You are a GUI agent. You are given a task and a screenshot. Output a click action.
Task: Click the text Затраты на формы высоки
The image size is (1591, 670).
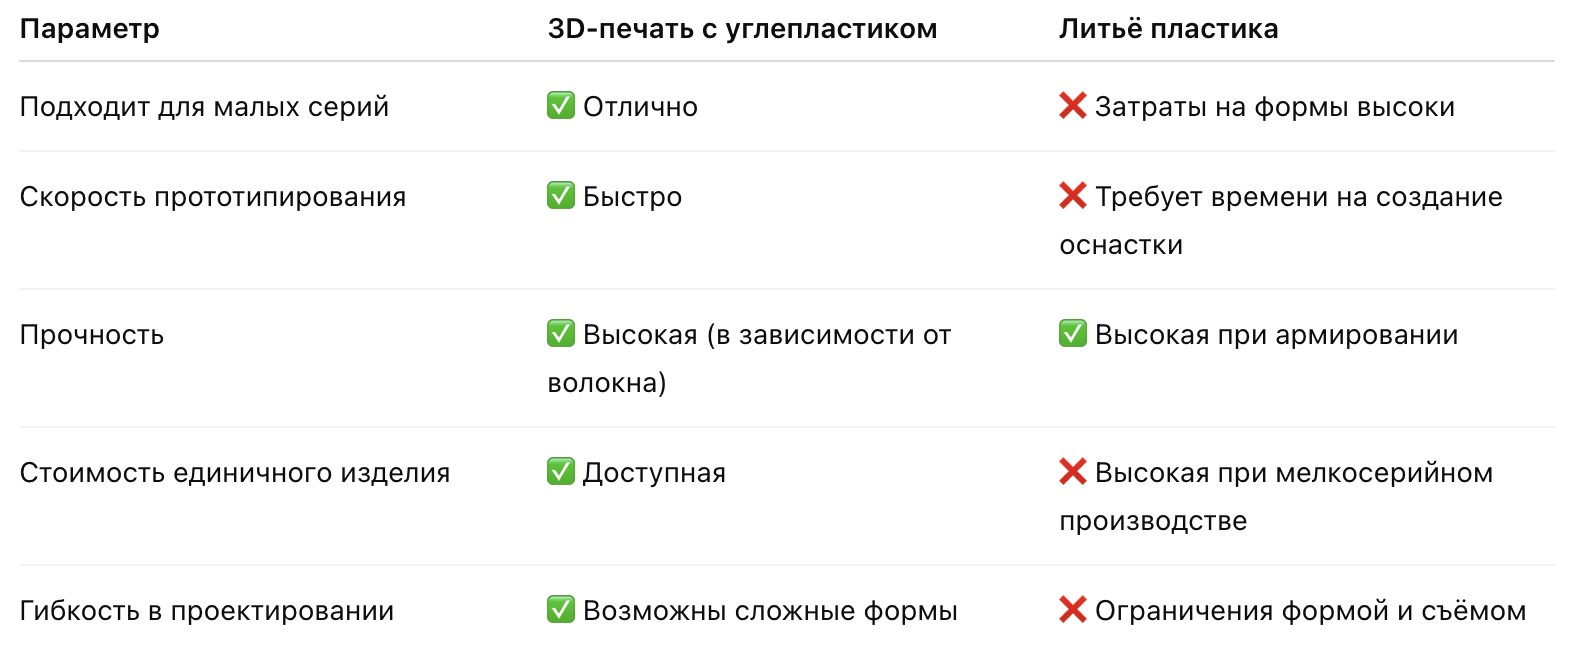point(1274,107)
